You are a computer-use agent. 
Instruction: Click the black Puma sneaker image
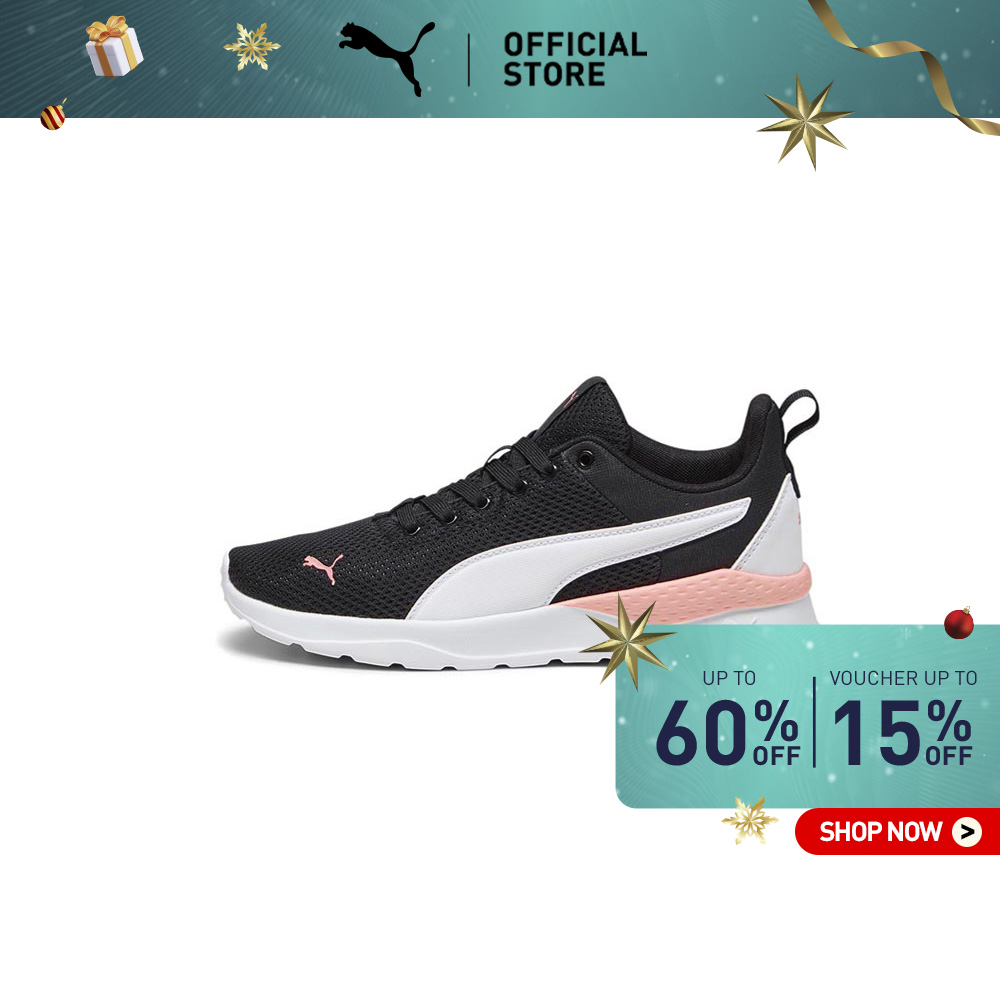pos(520,523)
